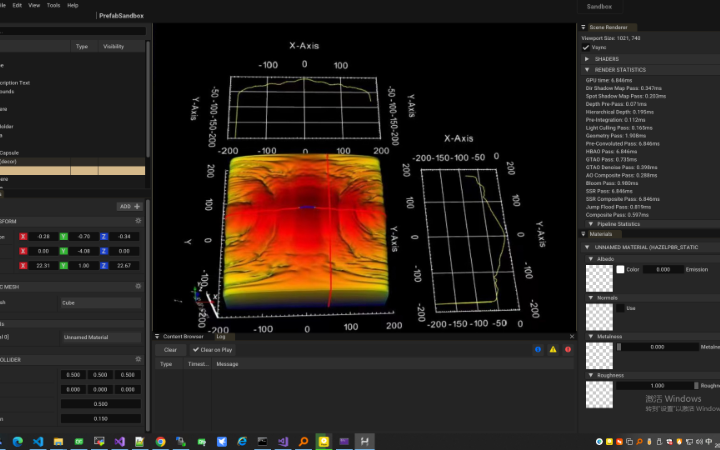Image resolution: width=720 pixels, height=450 pixels.
Task: Open File Explorer from taskbar
Action: (58, 442)
